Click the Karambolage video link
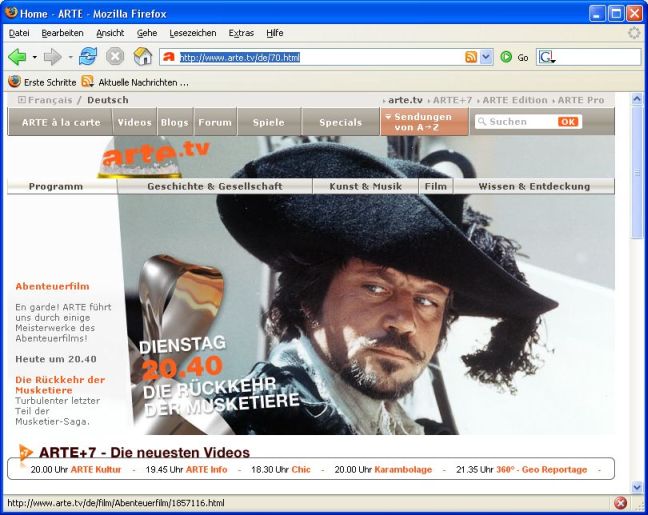The image size is (648, 515). [x=403, y=470]
